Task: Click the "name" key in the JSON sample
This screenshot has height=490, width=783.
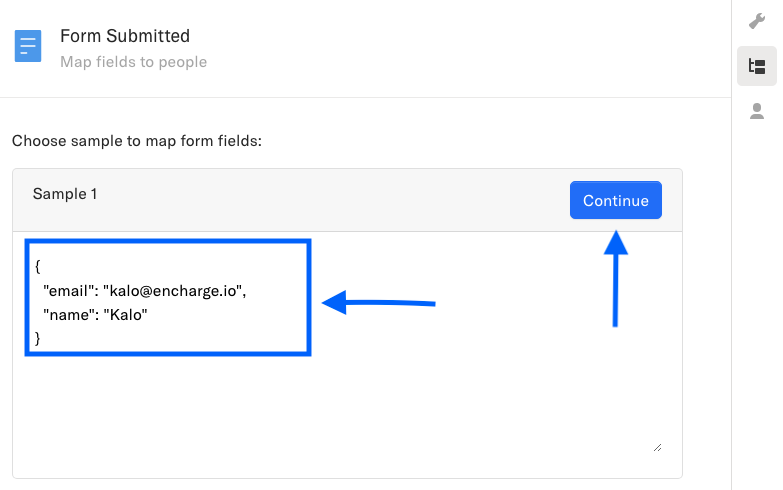Action: coord(67,315)
